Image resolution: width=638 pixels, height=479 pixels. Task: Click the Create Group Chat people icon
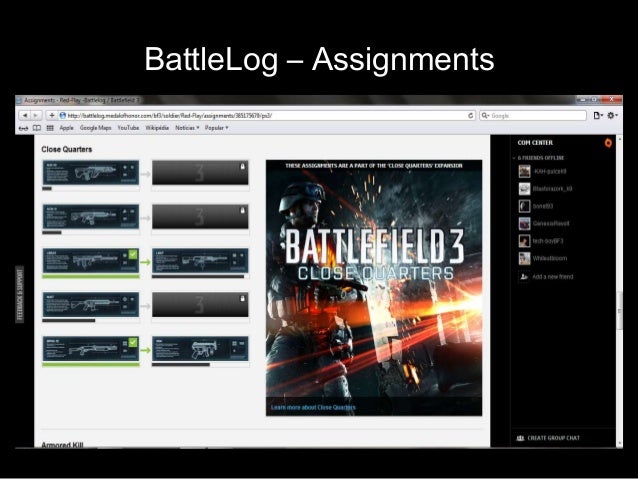[520, 438]
